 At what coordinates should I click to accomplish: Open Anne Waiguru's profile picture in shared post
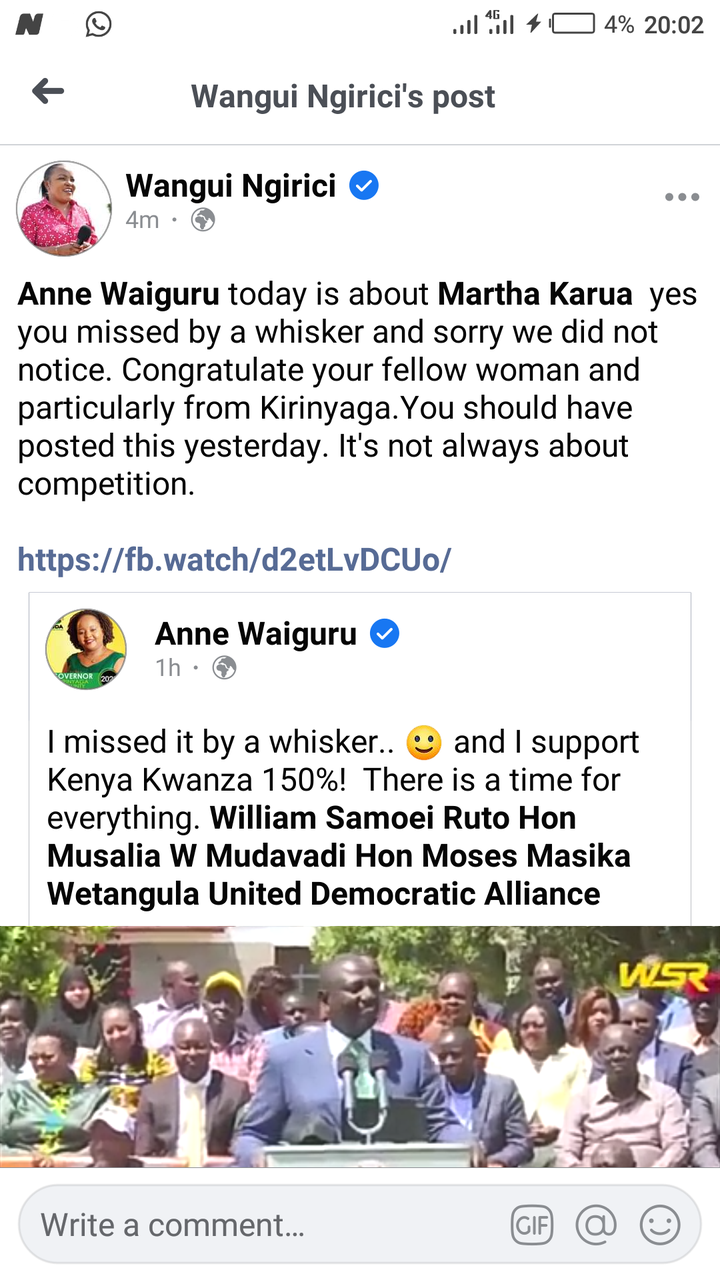tap(86, 649)
